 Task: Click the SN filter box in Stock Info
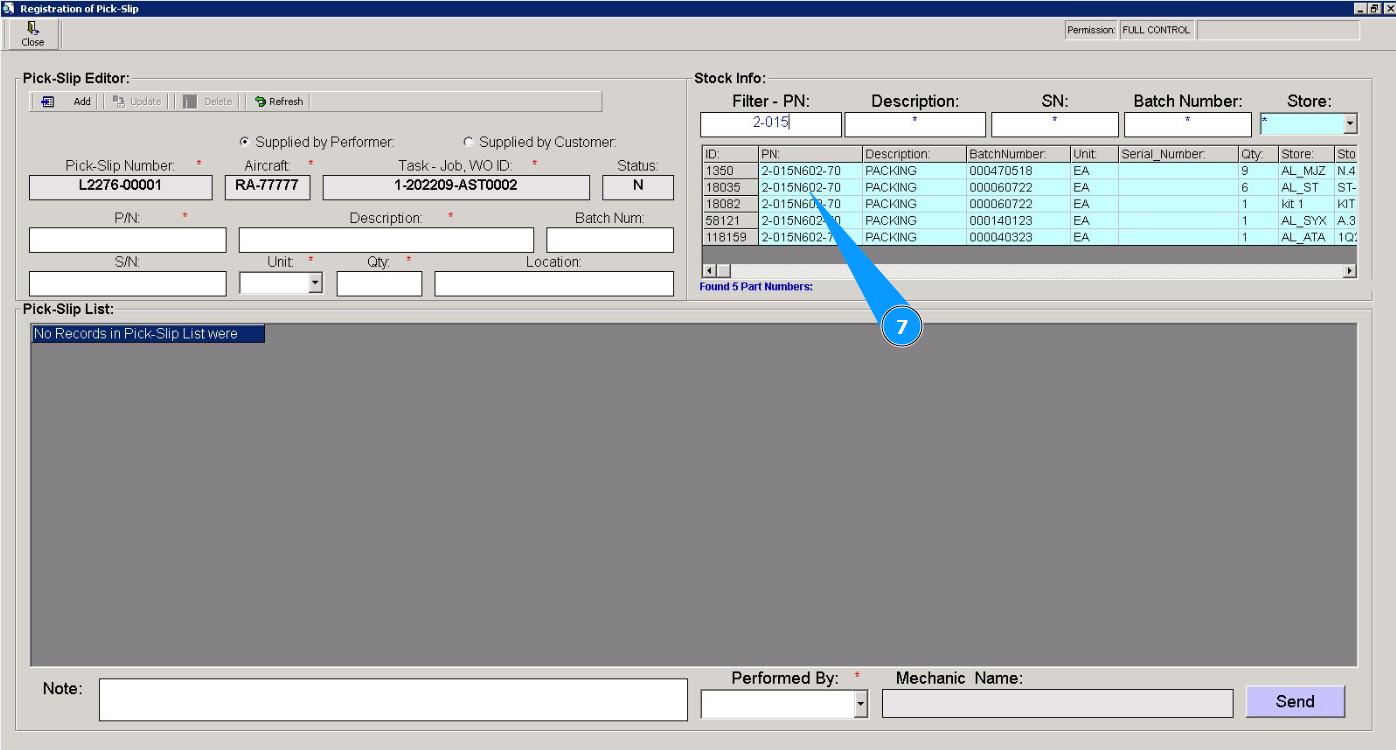coord(1055,124)
